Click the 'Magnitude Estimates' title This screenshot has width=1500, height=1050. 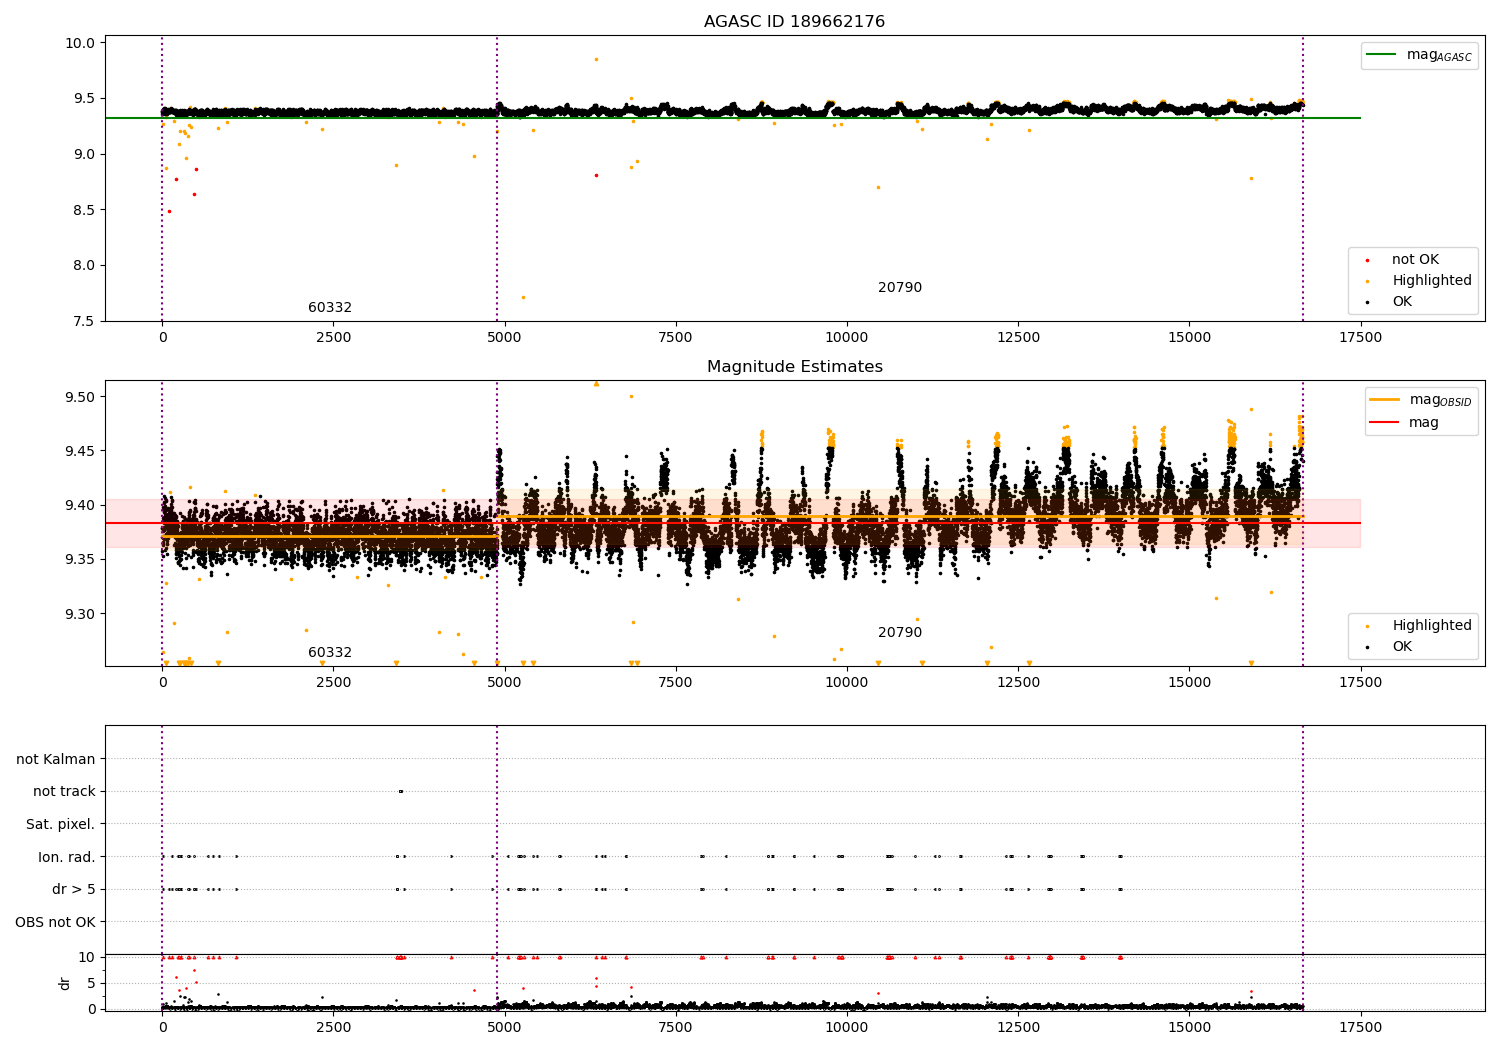(x=794, y=367)
